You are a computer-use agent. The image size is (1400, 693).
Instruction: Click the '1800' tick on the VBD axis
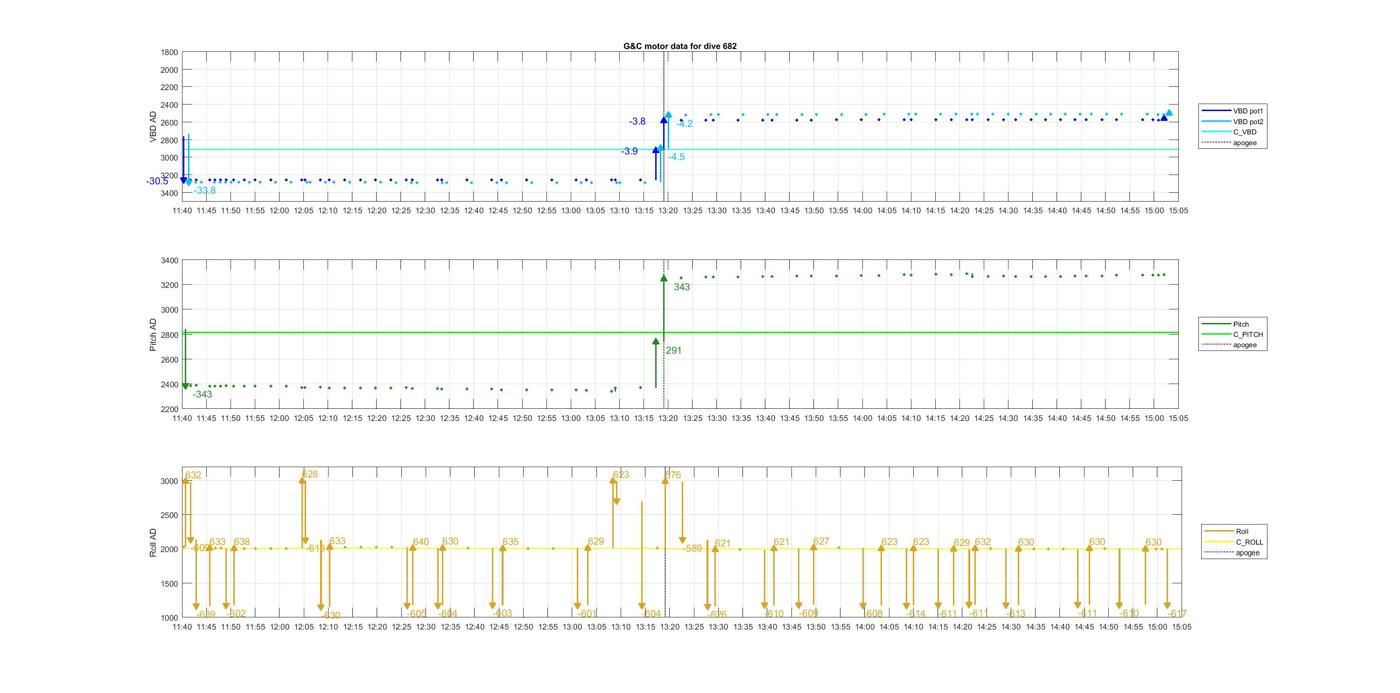click(169, 52)
